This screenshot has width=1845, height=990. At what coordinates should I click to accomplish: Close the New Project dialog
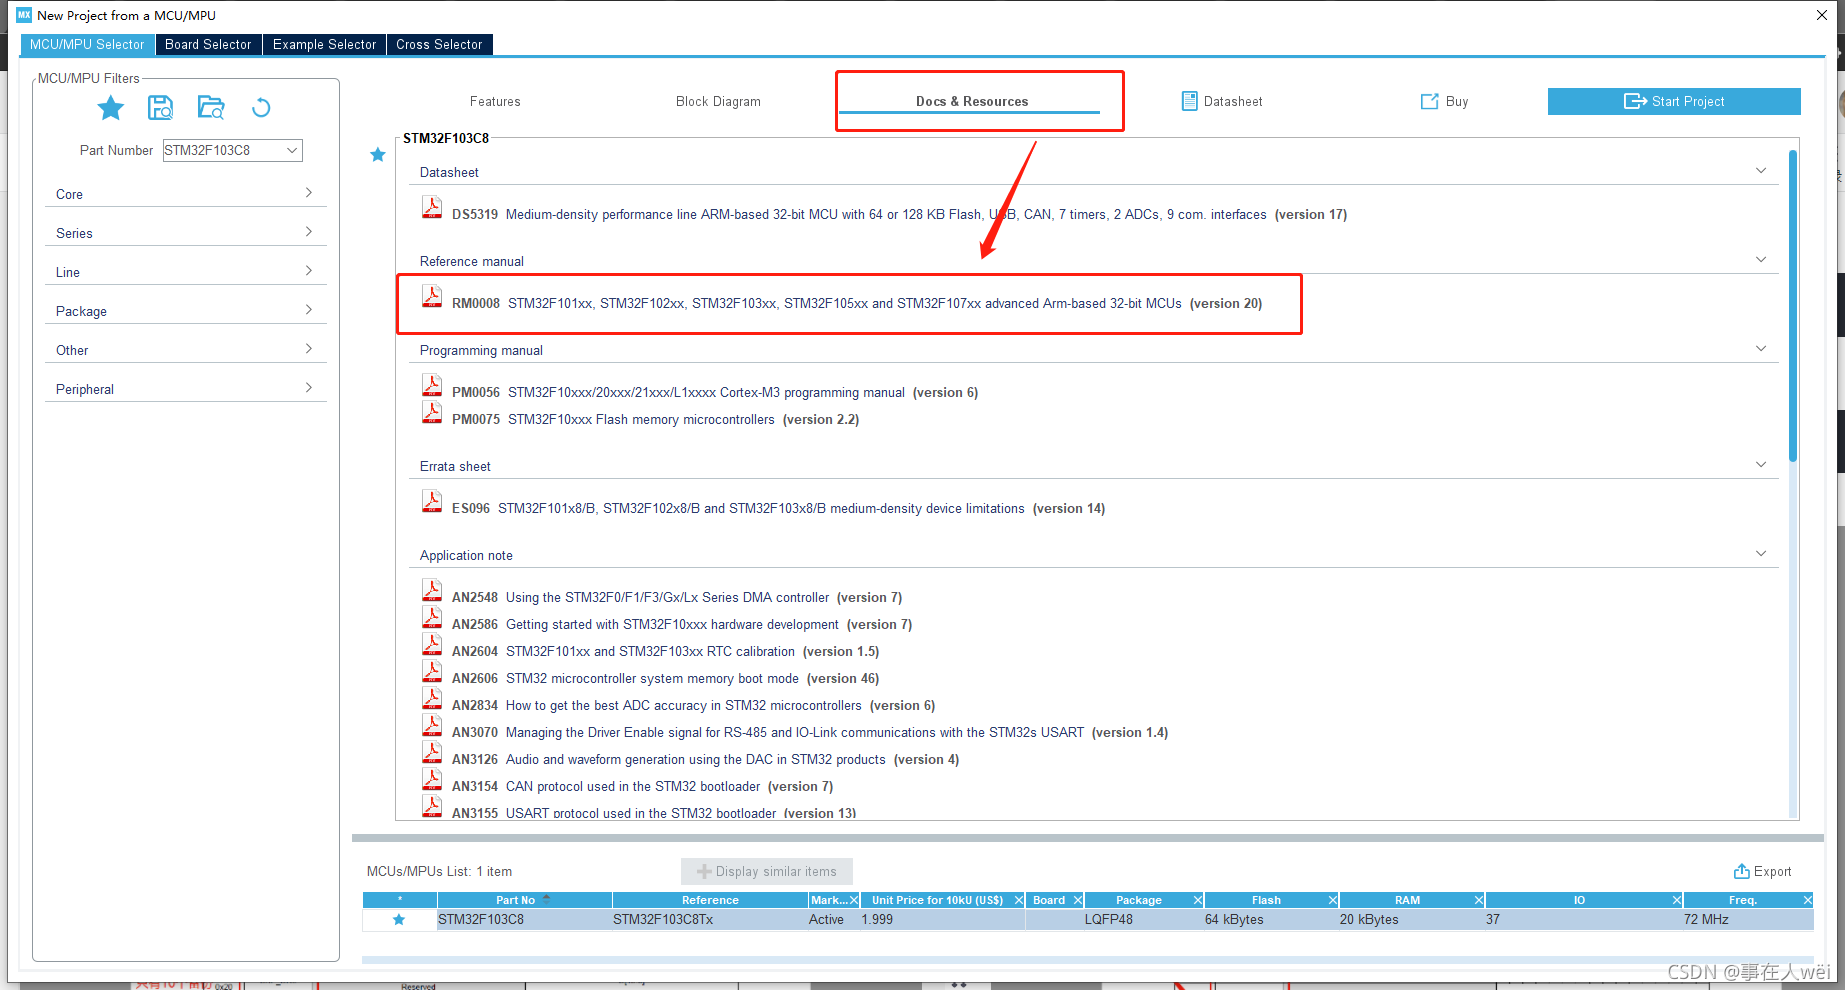1822,15
